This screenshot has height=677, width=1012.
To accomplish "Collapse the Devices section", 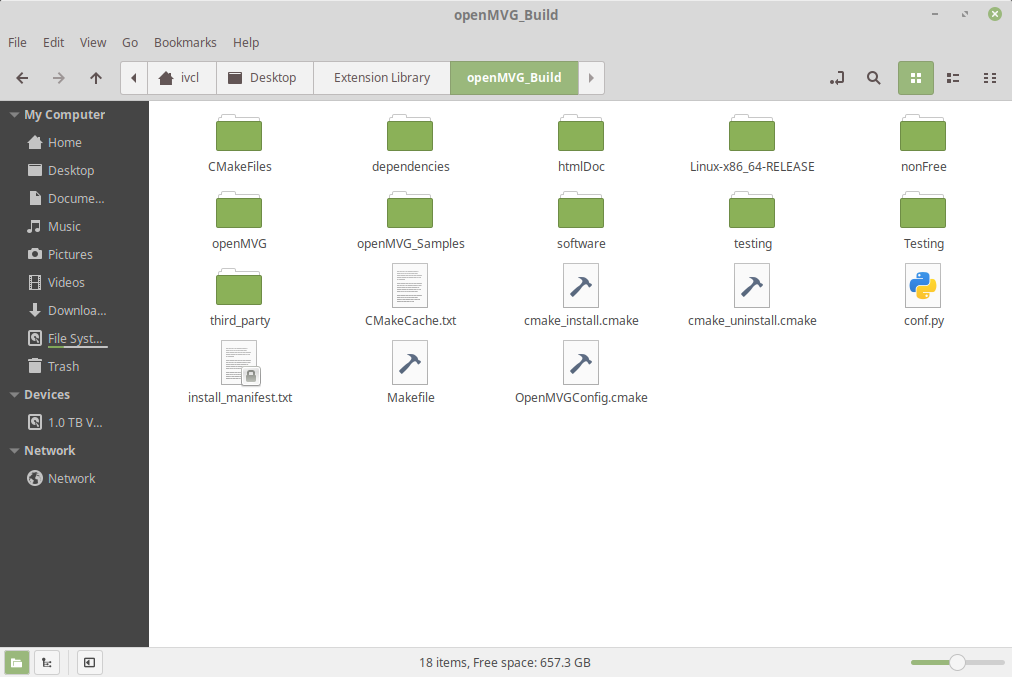I will click(x=12, y=394).
